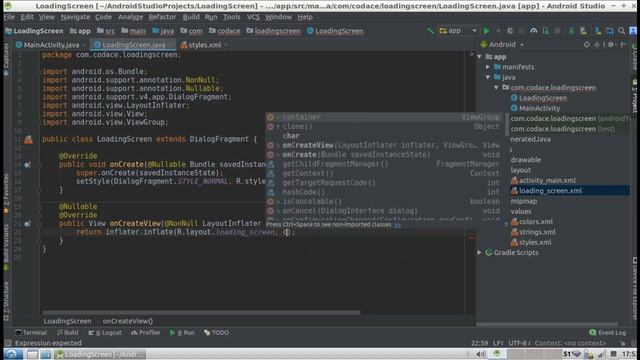Open the Run tool window
640x360 pixels.
point(182,333)
